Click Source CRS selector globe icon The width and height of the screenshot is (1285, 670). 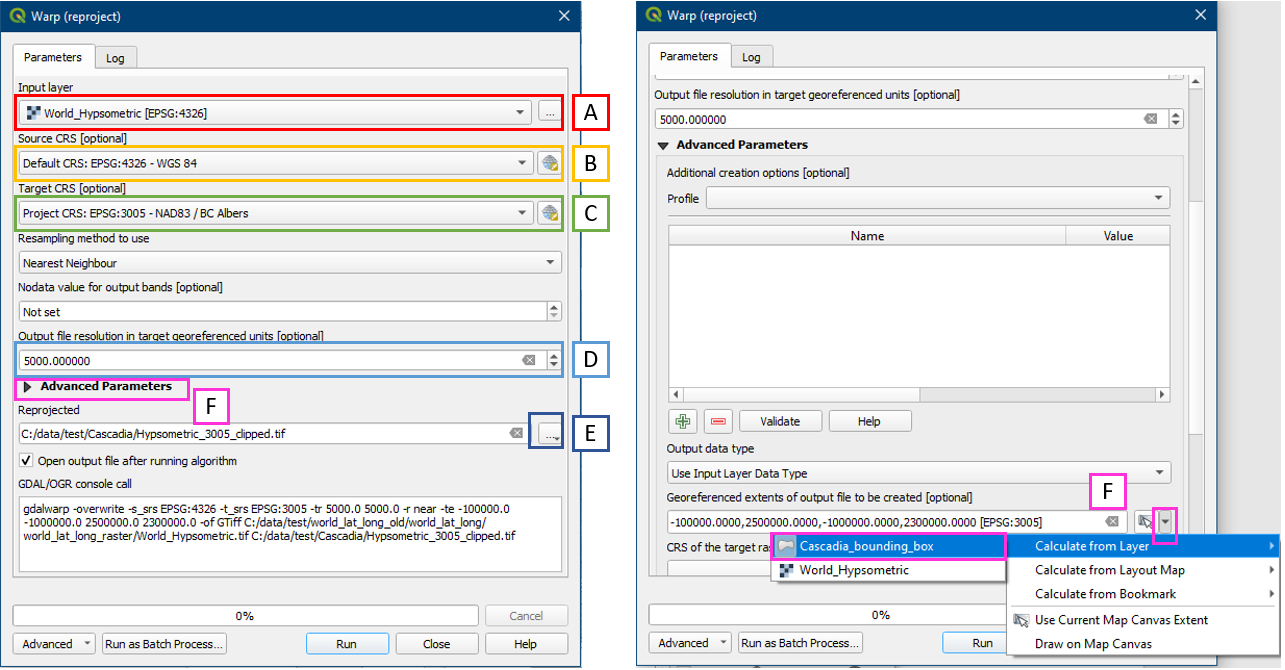(x=548, y=163)
